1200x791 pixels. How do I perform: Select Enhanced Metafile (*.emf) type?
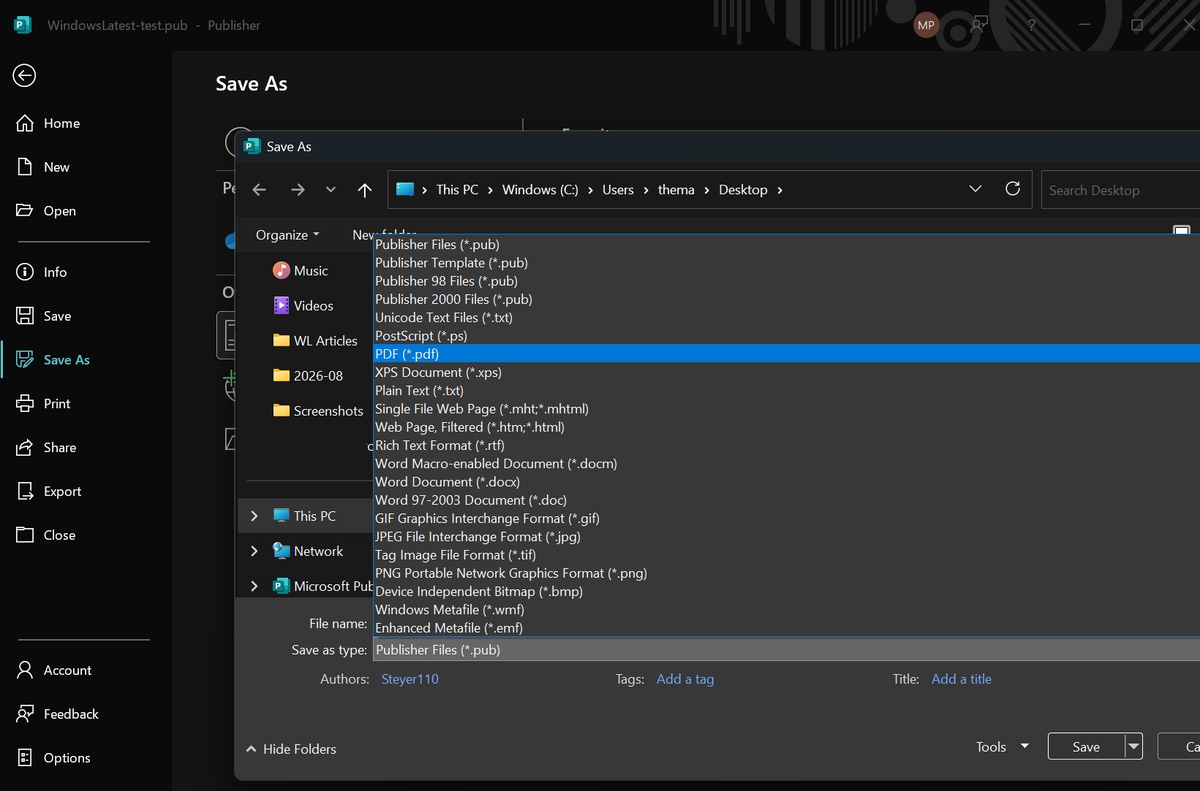pos(786,628)
